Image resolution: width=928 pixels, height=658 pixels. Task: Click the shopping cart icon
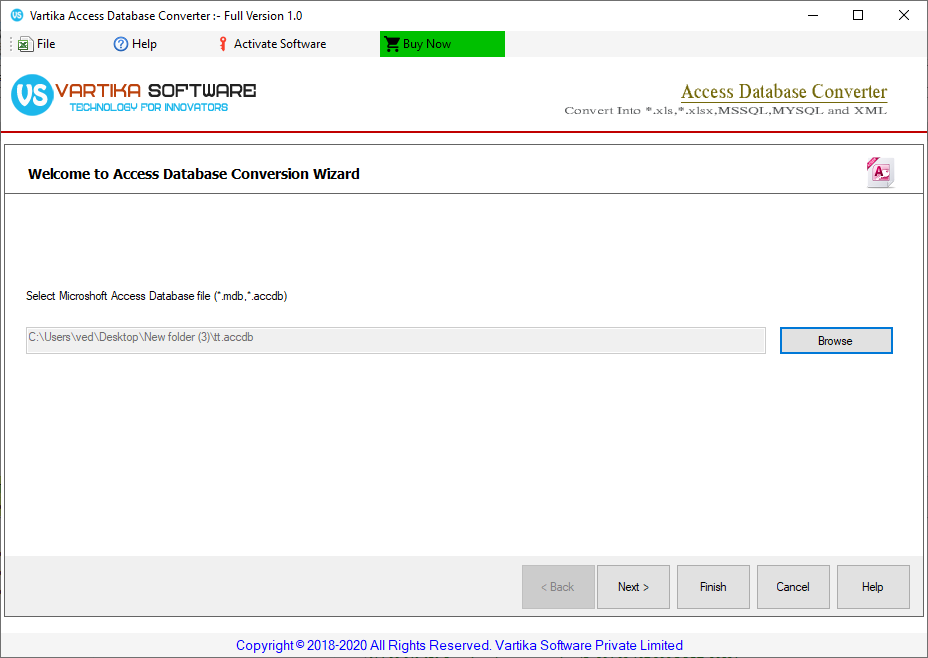click(x=392, y=44)
